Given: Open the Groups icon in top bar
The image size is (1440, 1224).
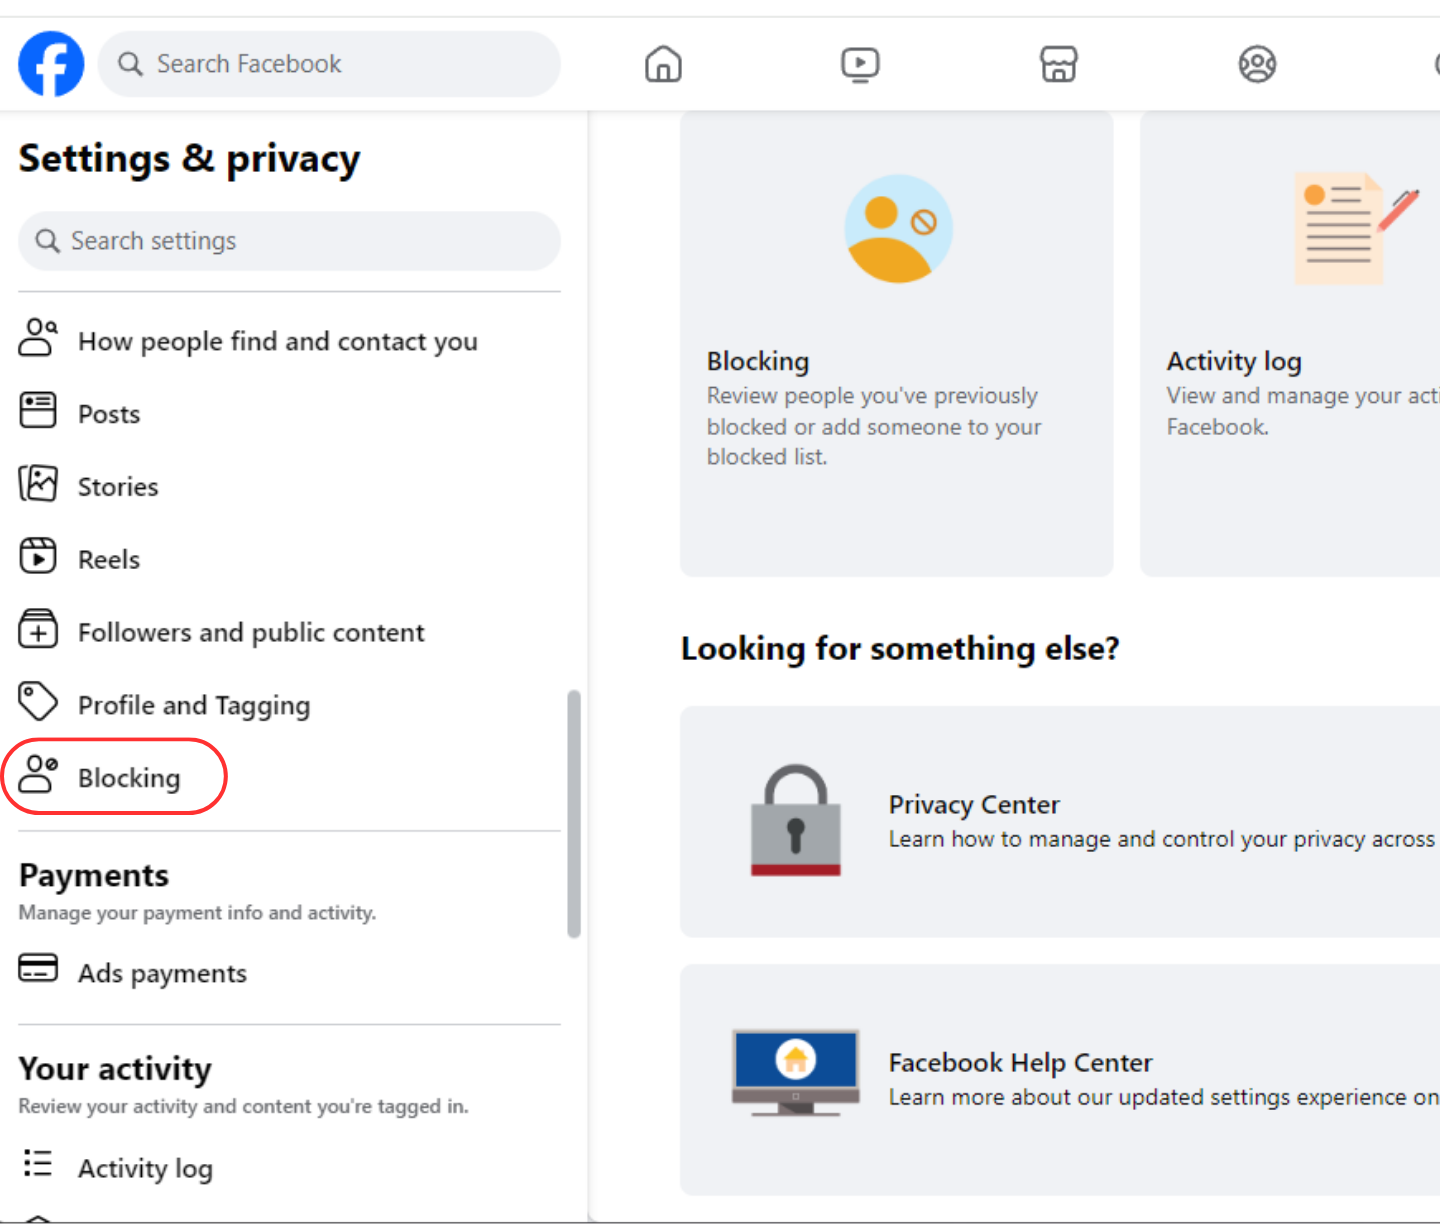Looking at the screenshot, I should pyautogui.click(x=1257, y=64).
